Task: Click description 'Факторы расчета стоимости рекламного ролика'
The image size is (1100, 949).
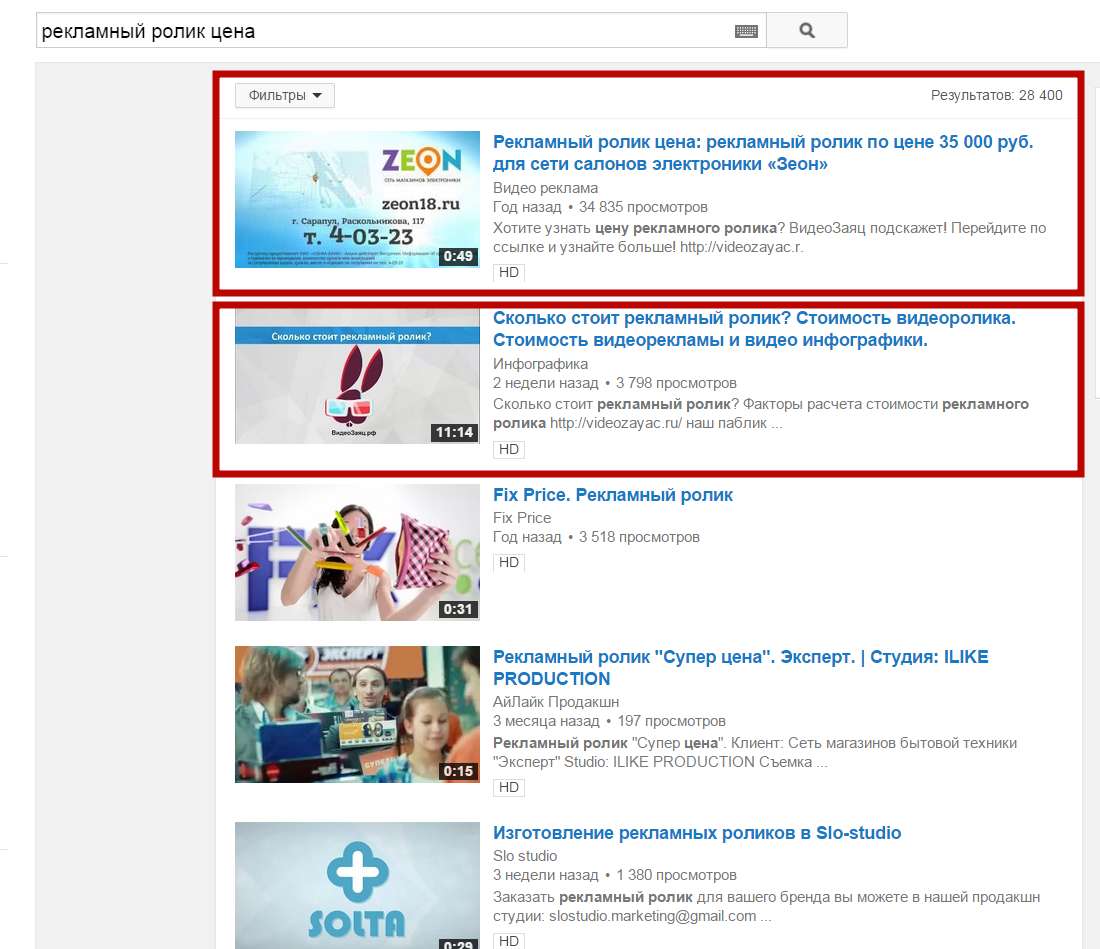Action: pos(760,414)
